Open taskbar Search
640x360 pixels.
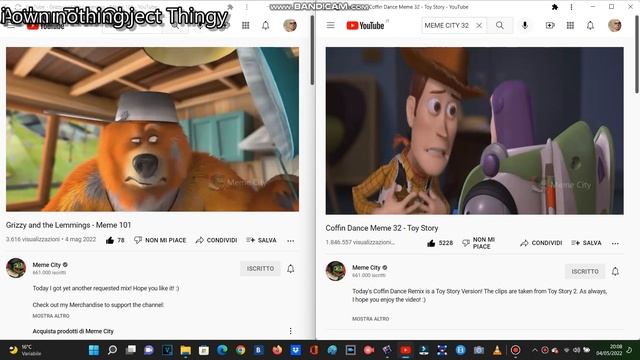coord(112,350)
